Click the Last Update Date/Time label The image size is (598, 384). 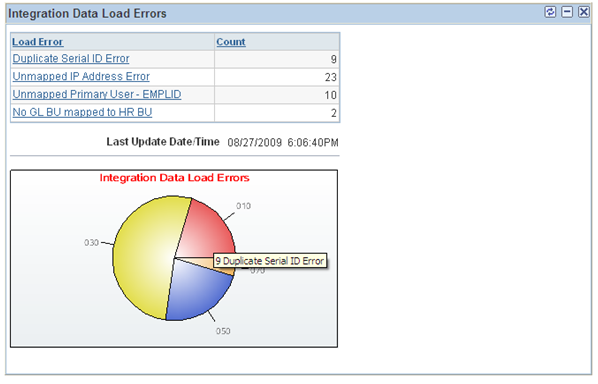(x=163, y=142)
